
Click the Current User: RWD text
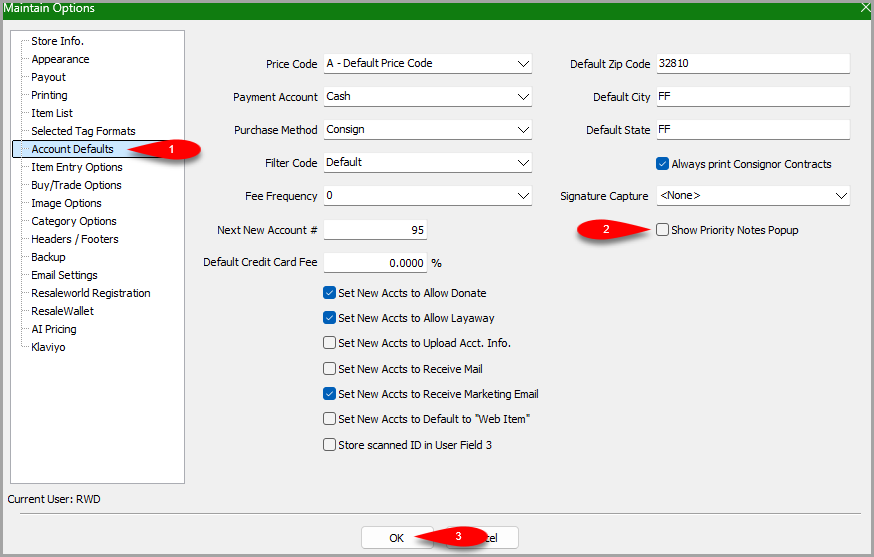tap(54, 499)
